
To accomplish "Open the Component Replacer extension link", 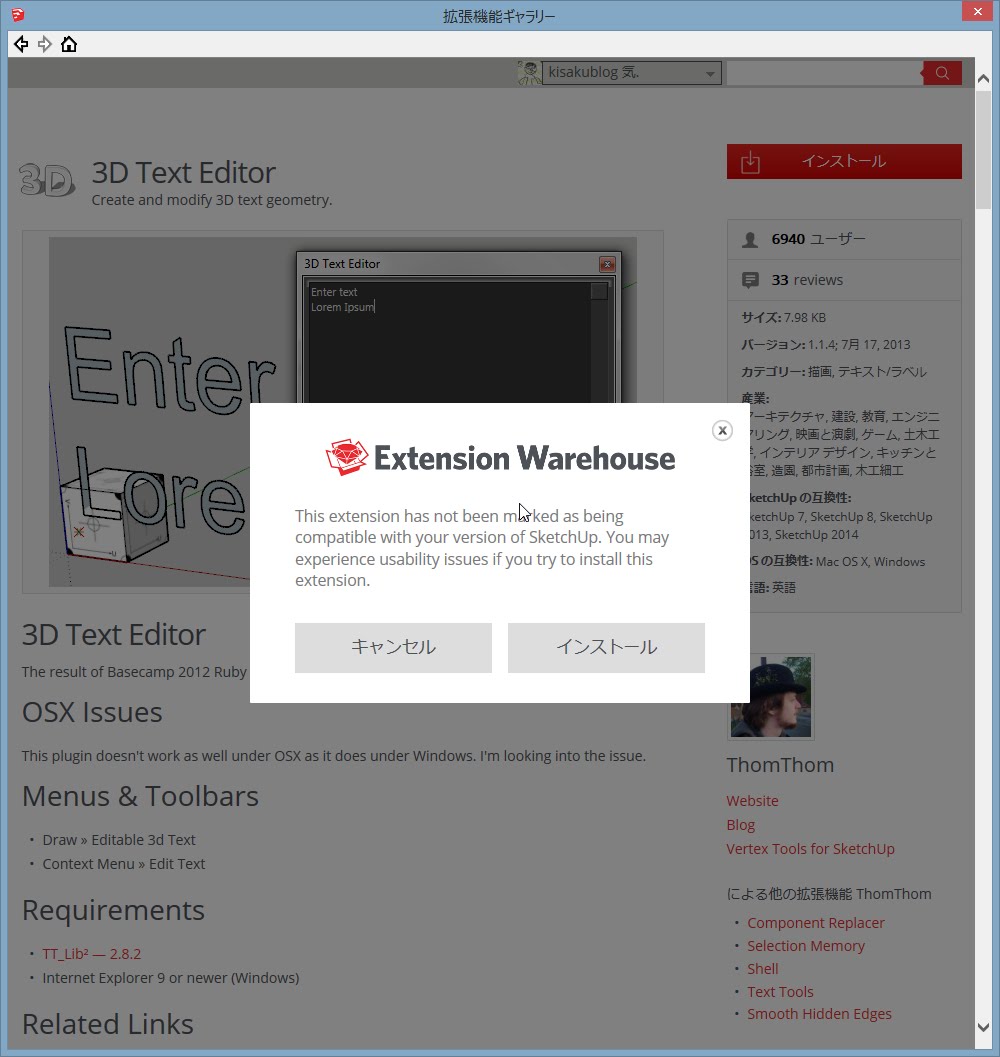I will [815, 923].
